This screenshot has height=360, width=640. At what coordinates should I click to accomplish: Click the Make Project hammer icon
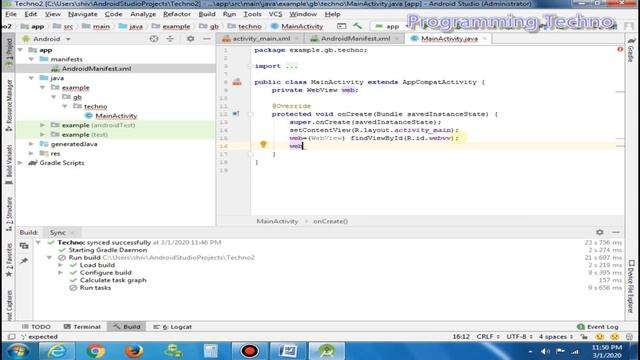click(358, 26)
